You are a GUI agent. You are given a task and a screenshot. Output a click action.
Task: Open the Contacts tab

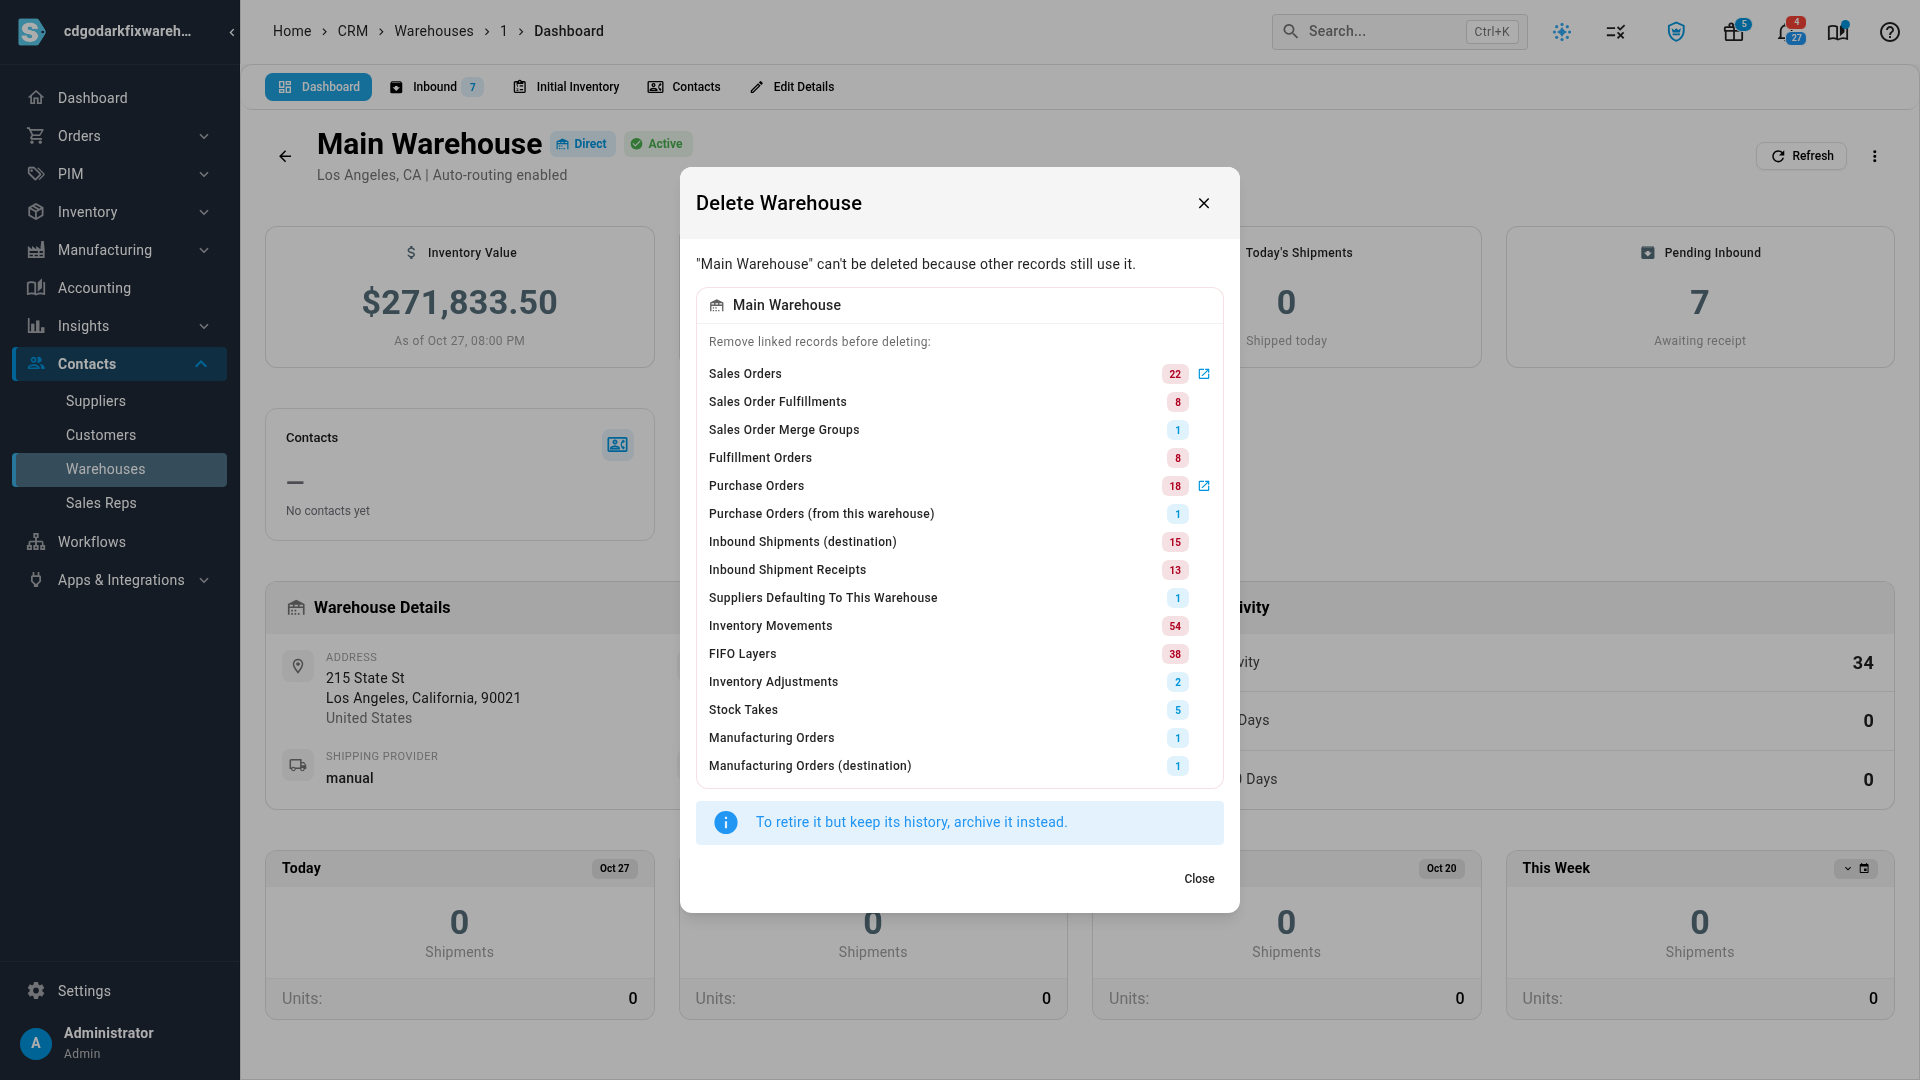(684, 87)
